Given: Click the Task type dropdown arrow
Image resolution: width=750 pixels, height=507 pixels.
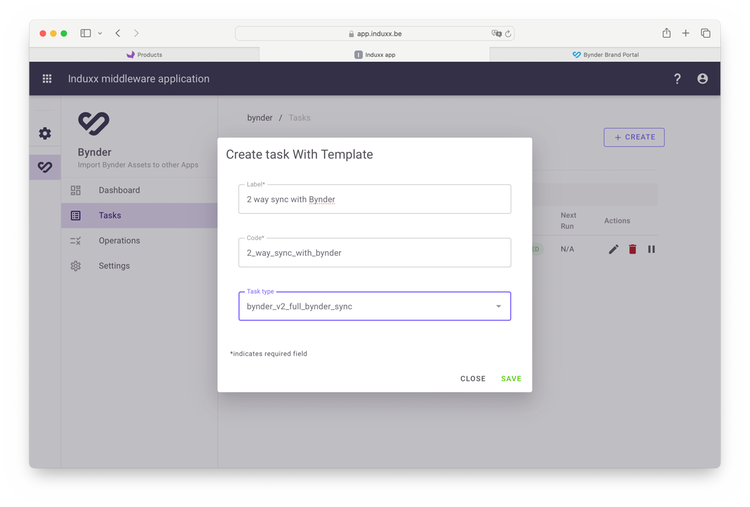Looking at the screenshot, I should [498, 306].
